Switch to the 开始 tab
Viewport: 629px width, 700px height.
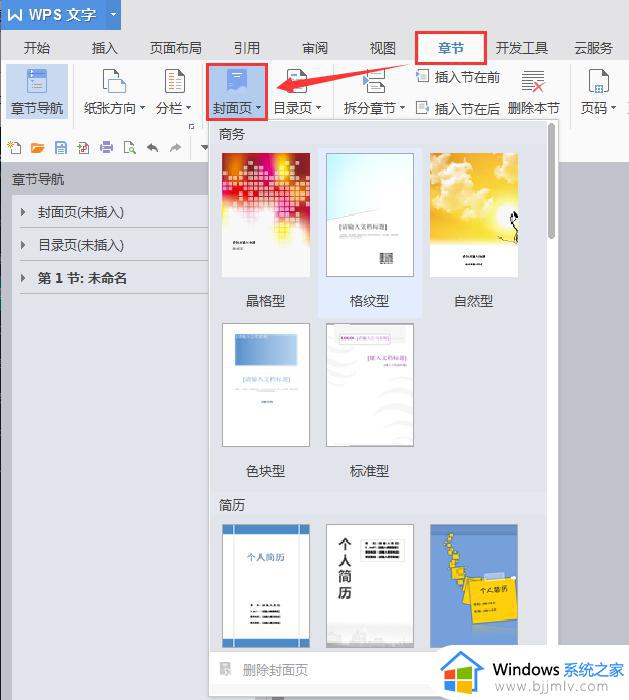(x=37, y=48)
